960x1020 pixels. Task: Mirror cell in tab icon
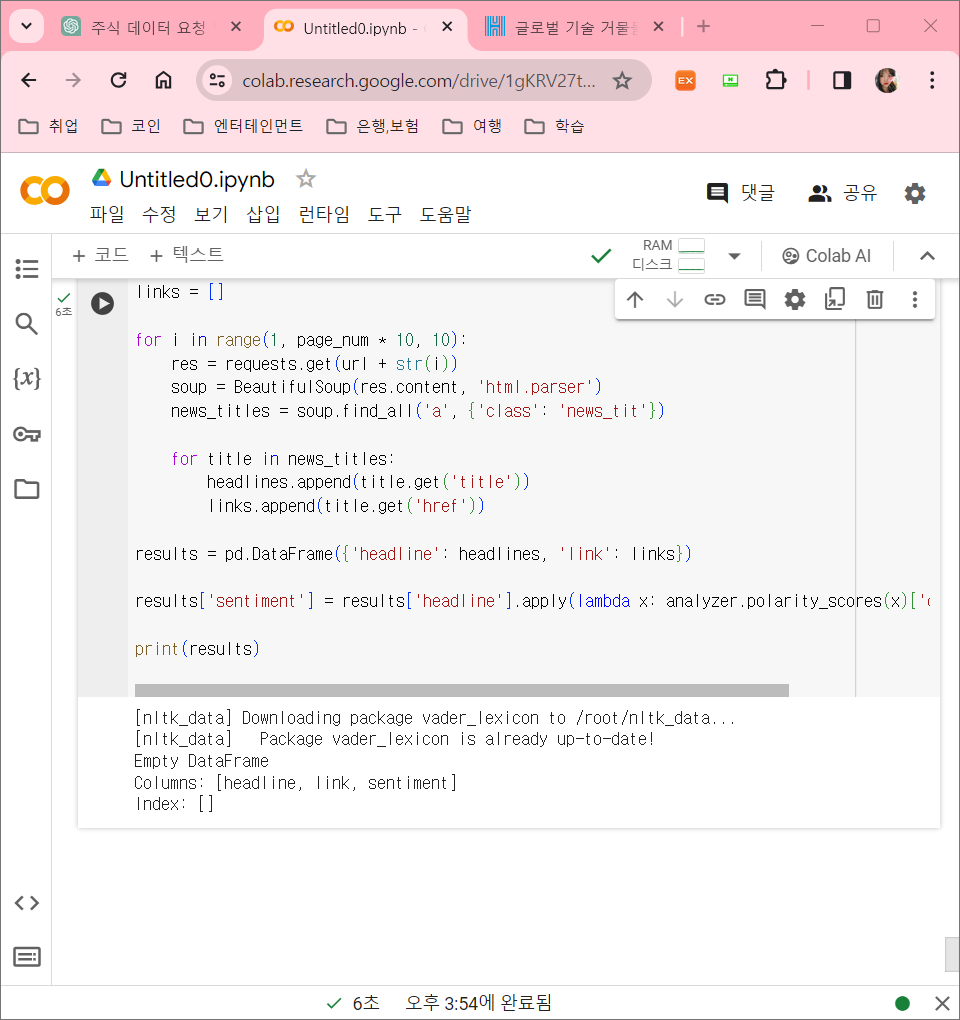pos(834,299)
